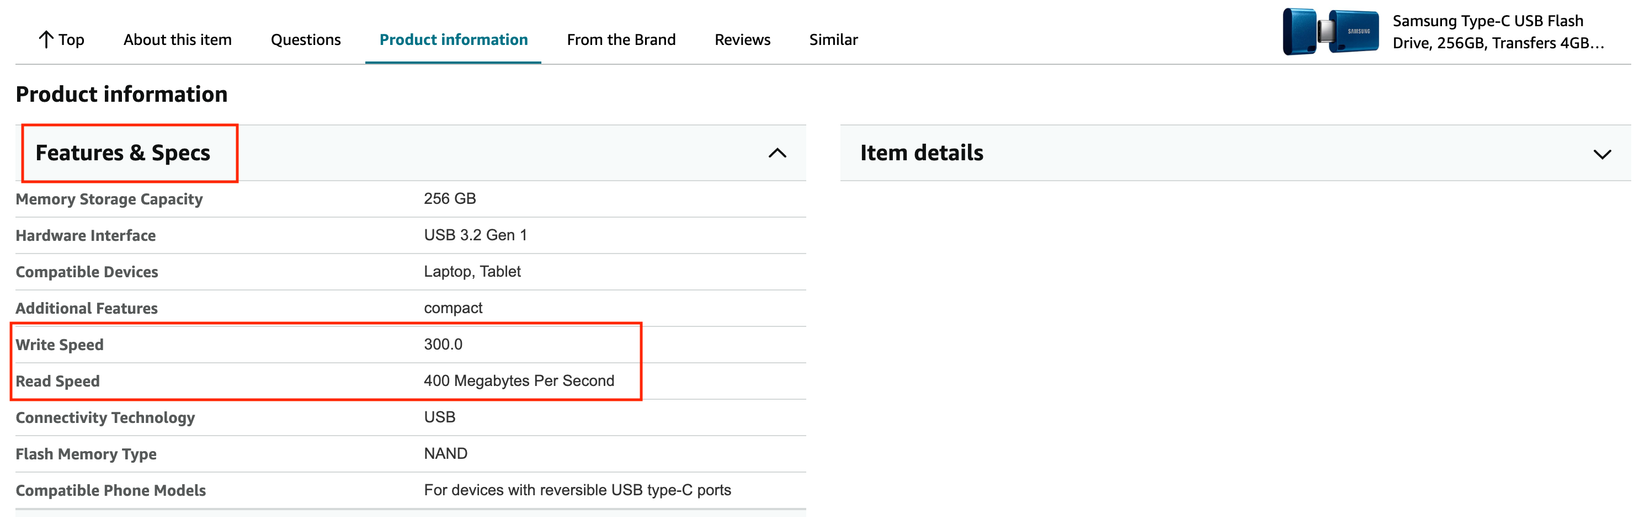Jump to the Reviews tab
The image size is (1650, 517).
742,40
